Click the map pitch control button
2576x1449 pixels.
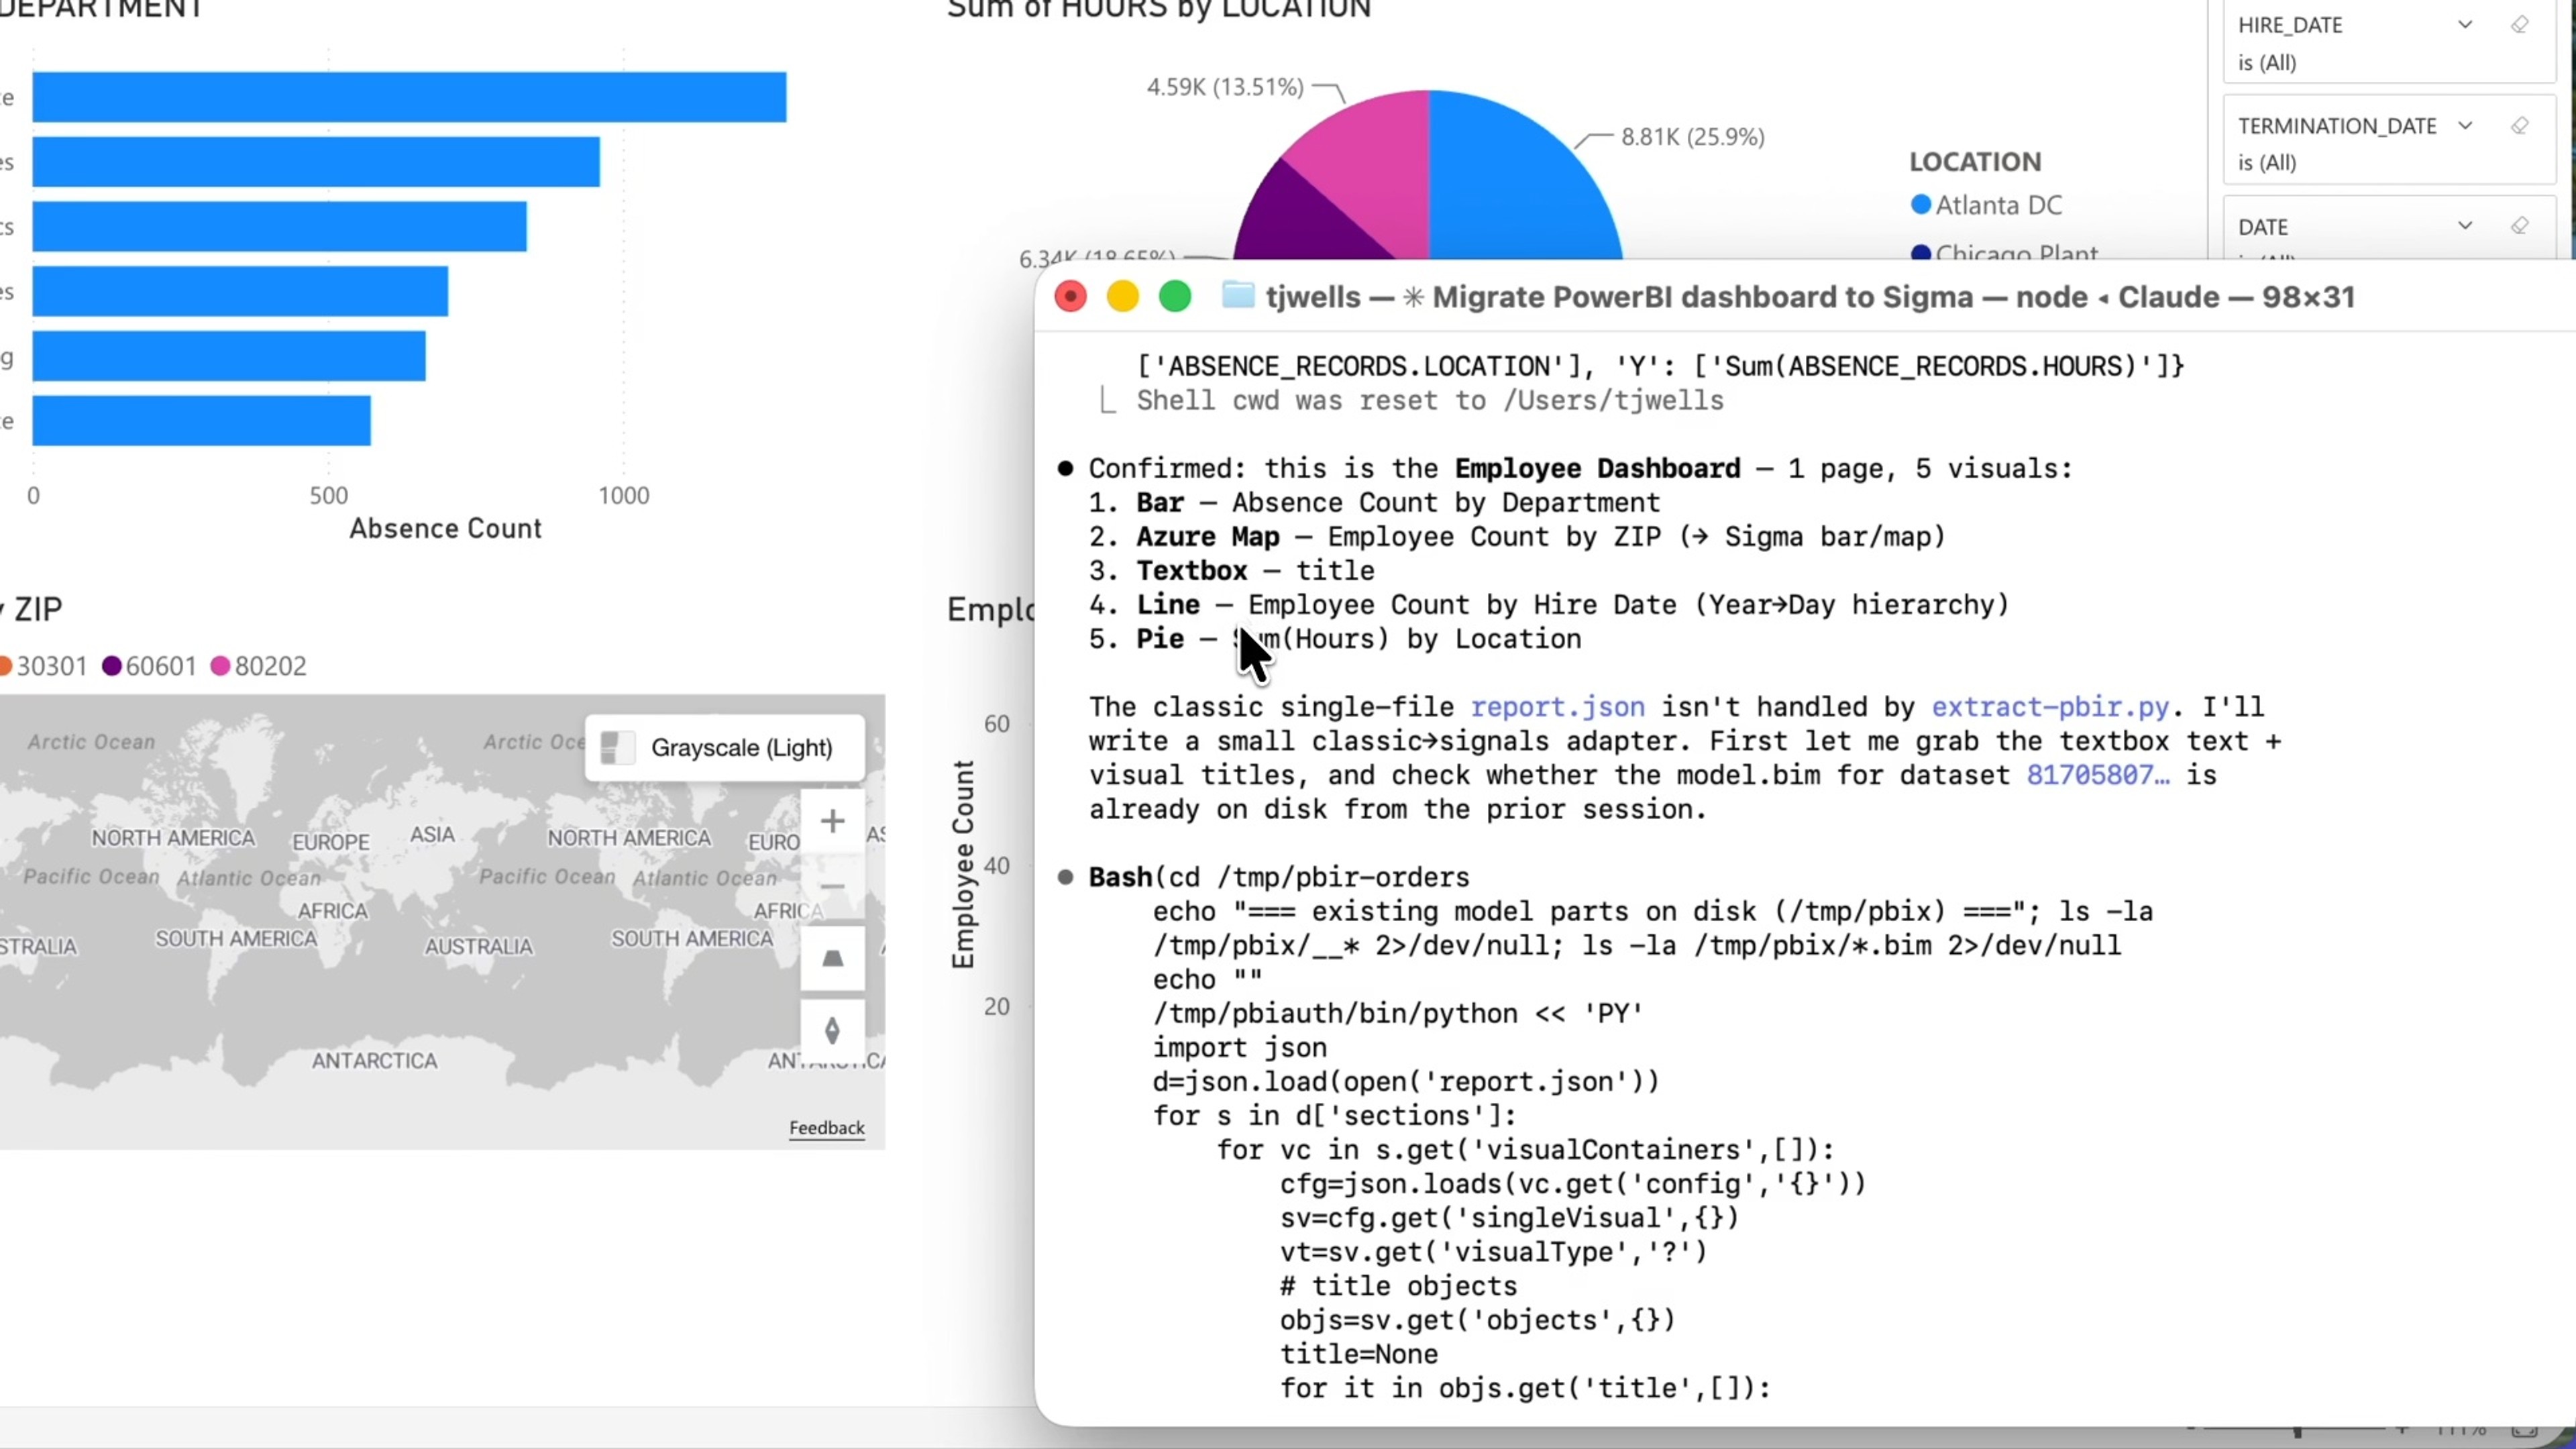tap(832, 959)
